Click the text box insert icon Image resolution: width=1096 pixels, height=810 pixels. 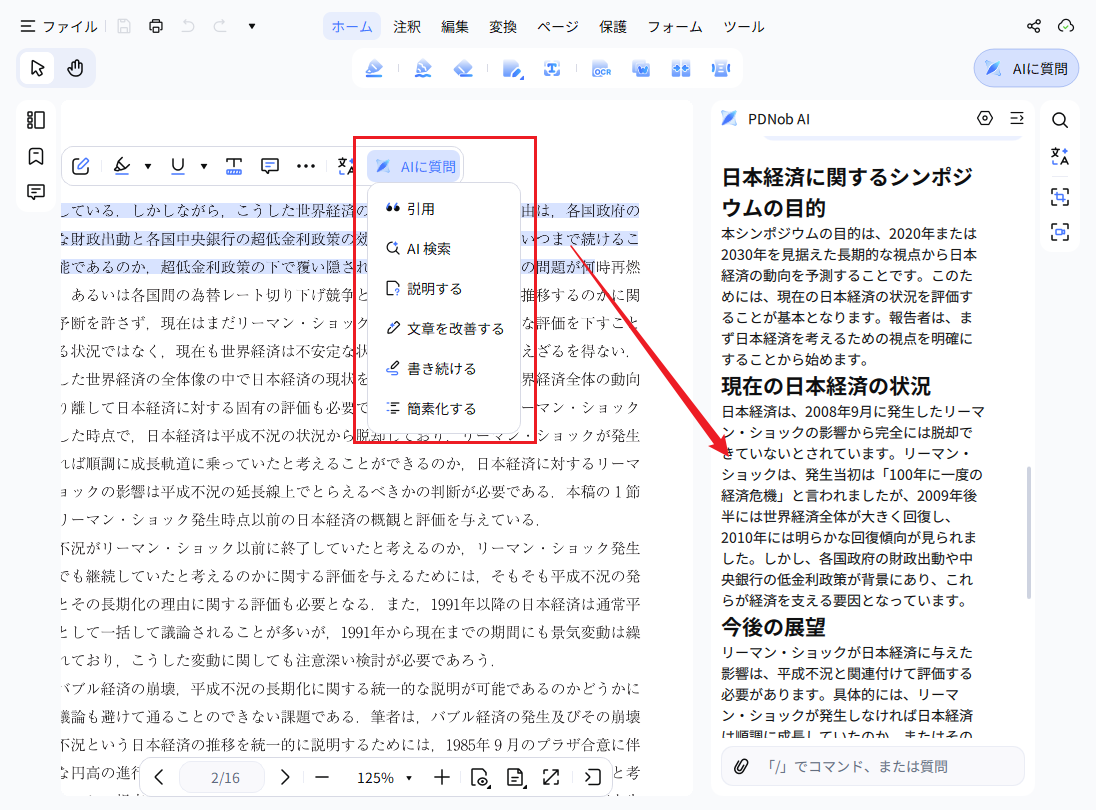tap(233, 166)
